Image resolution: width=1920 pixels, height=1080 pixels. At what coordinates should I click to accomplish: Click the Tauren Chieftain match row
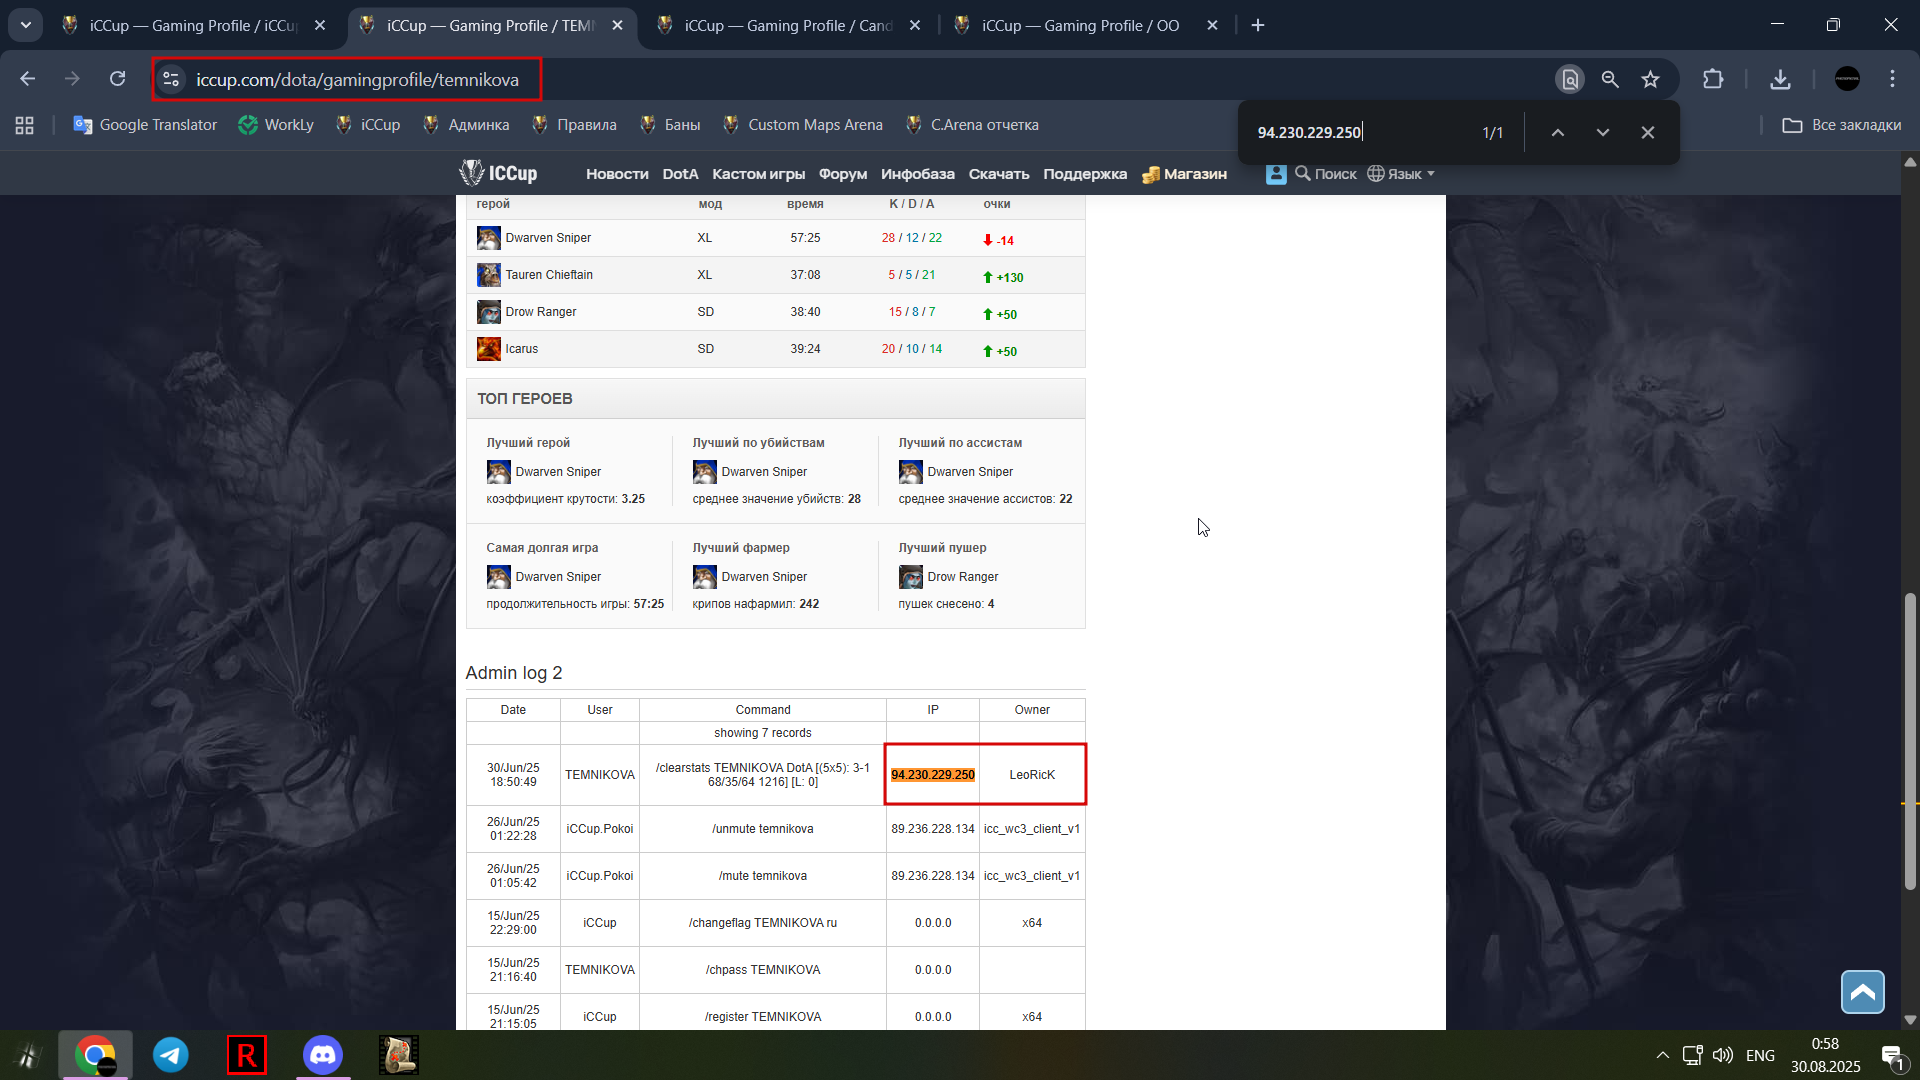pyautogui.click(x=776, y=275)
